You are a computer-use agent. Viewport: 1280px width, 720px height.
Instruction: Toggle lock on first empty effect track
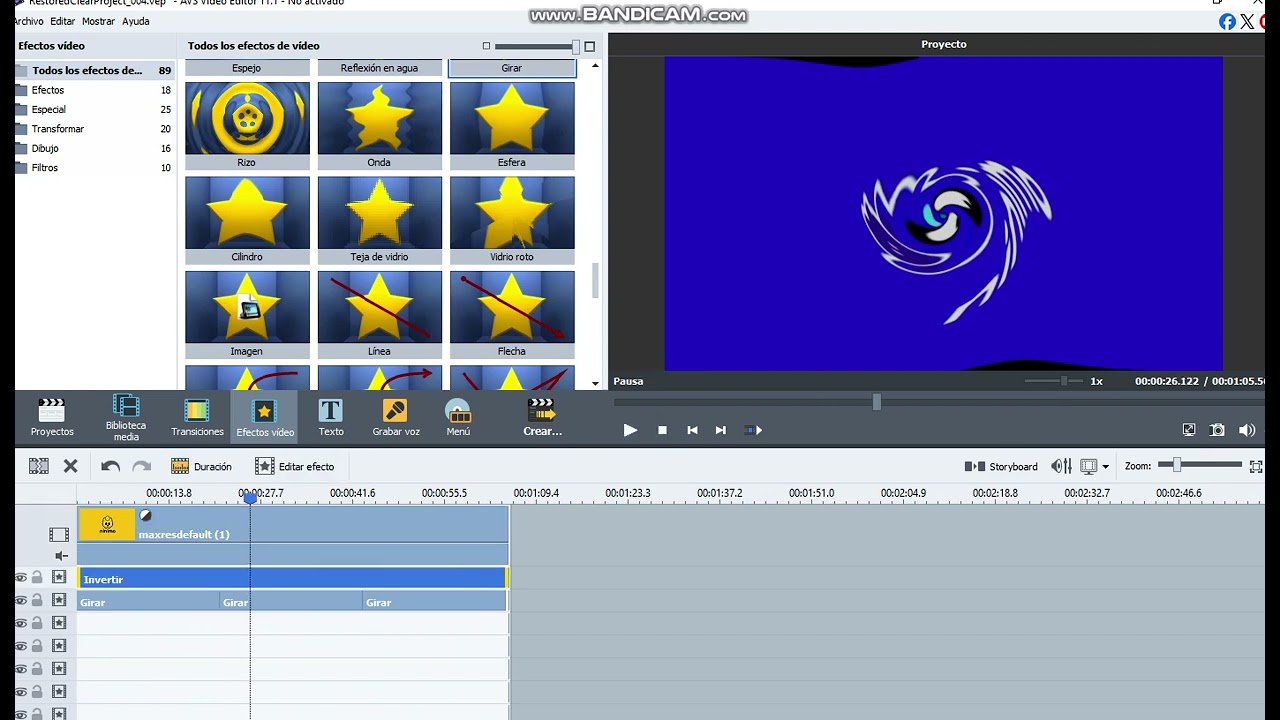tap(37, 623)
